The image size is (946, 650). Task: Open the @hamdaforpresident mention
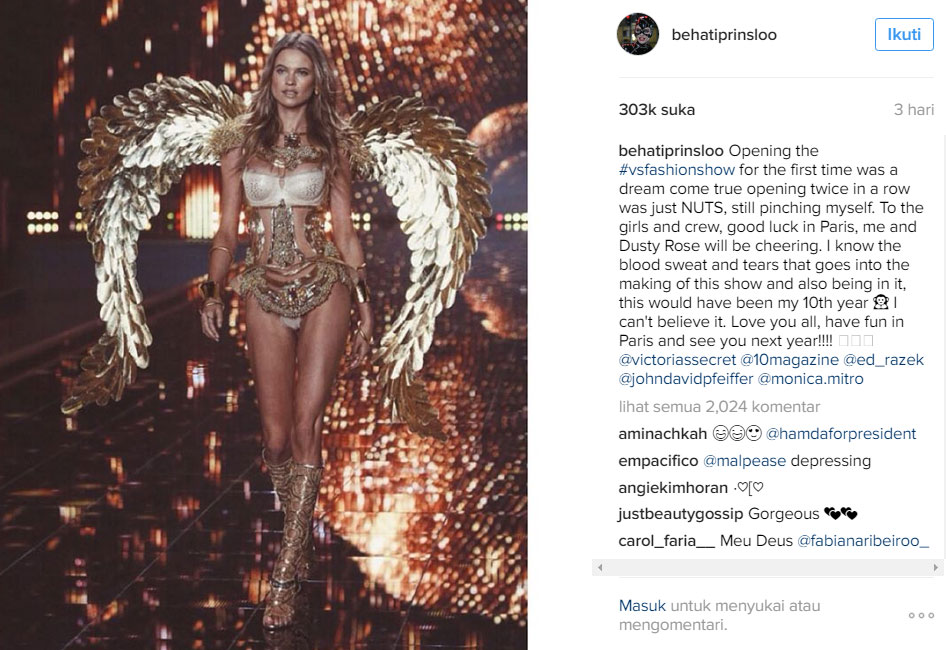840,434
